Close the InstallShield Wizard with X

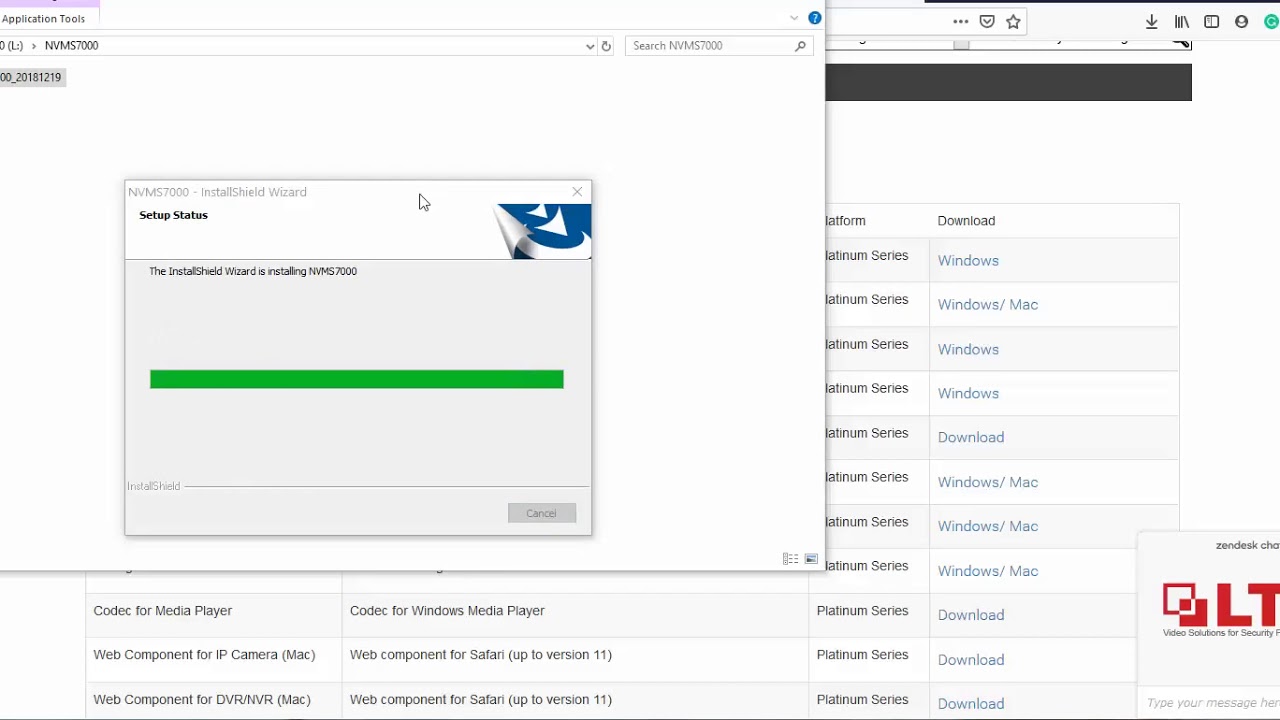click(x=577, y=191)
